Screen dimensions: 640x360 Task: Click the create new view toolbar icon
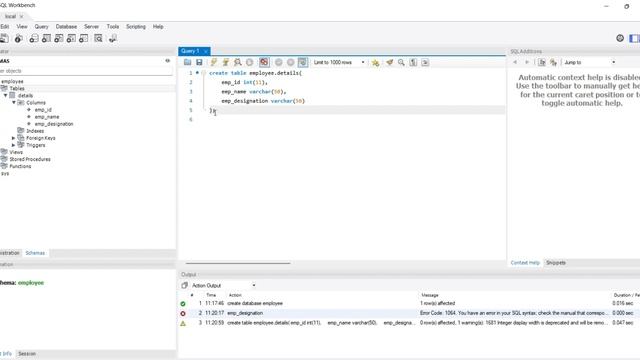(59, 38)
